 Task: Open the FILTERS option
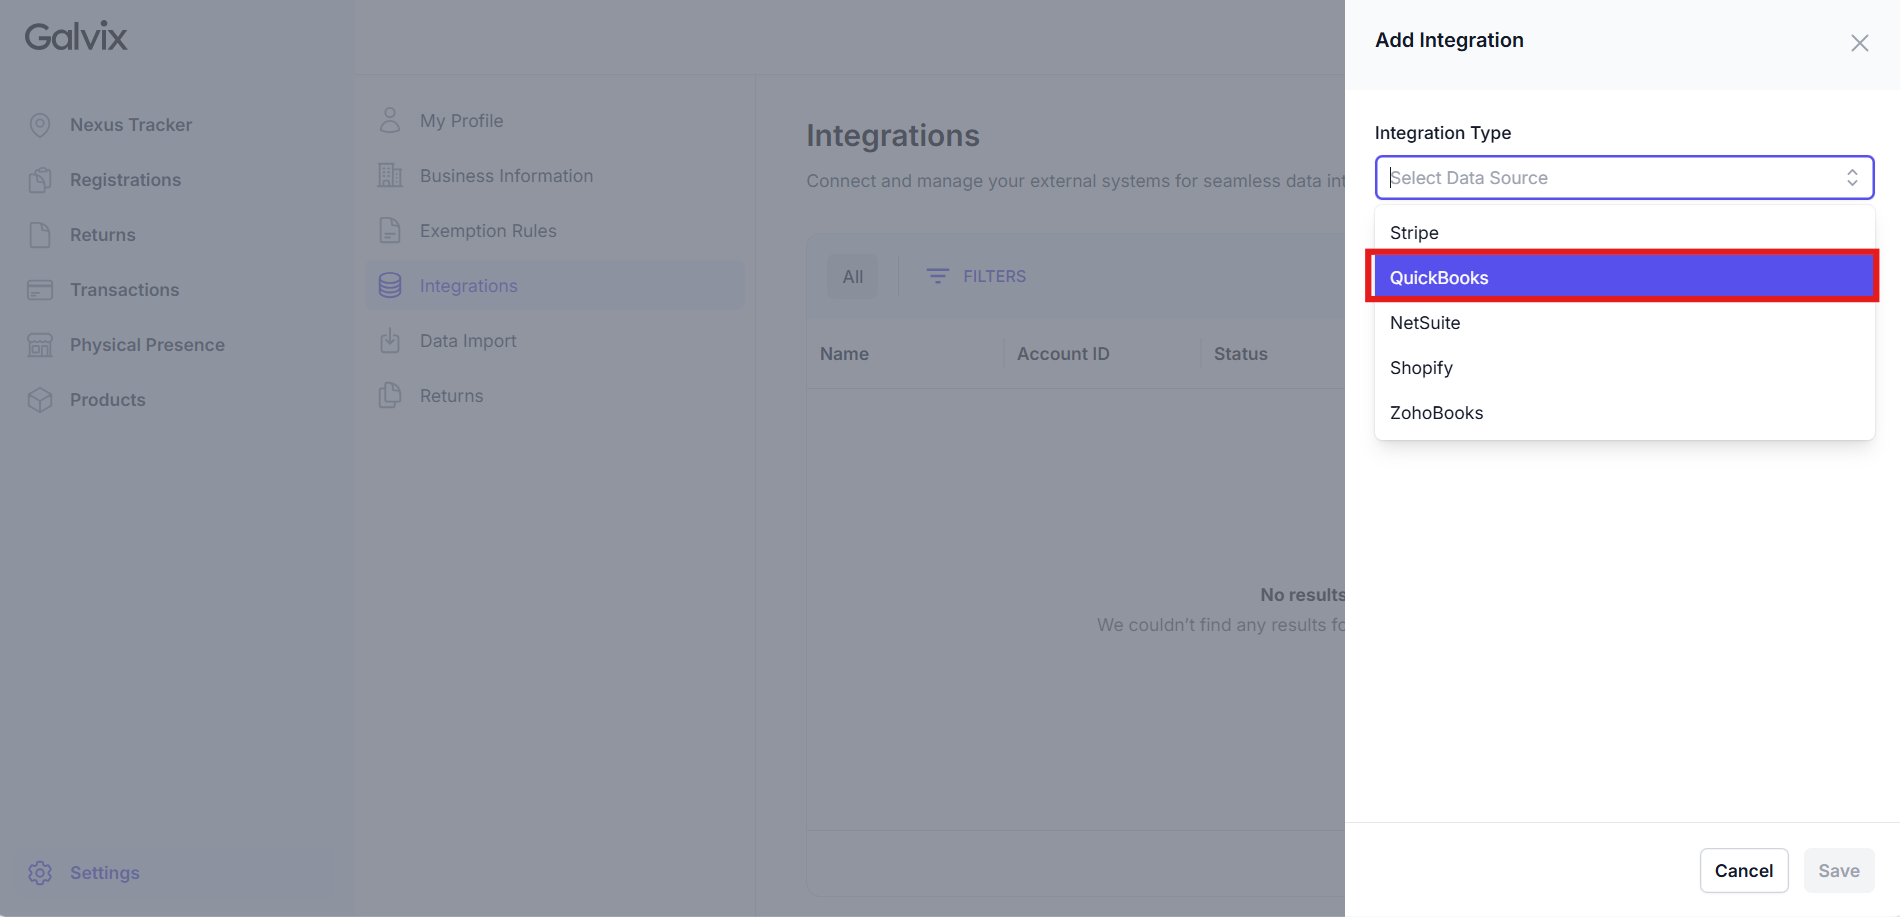976,276
